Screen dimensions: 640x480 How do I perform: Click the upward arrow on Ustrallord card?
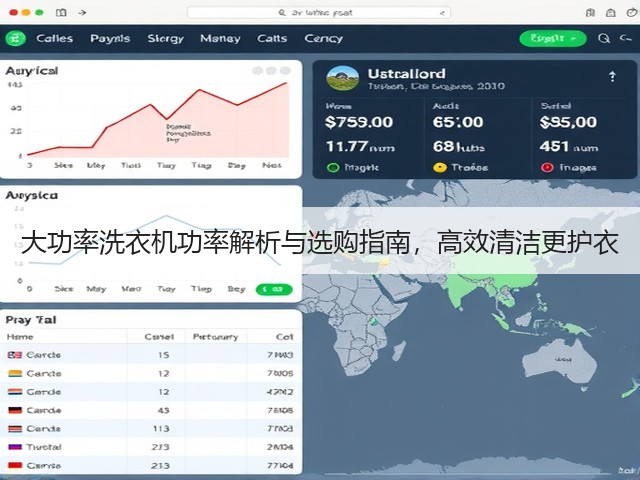coord(612,76)
